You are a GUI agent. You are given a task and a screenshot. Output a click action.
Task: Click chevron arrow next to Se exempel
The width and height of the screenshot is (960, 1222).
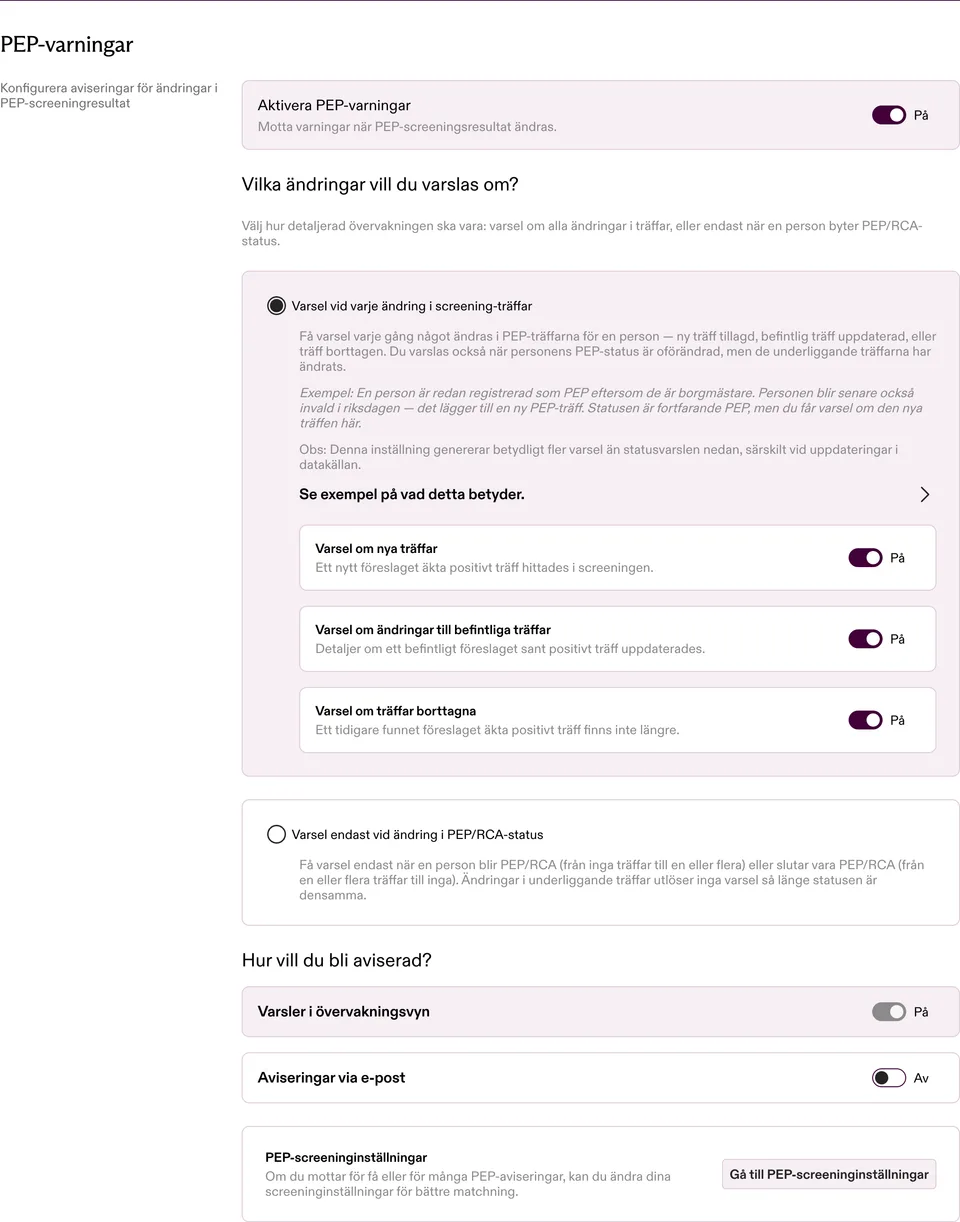(925, 494)
